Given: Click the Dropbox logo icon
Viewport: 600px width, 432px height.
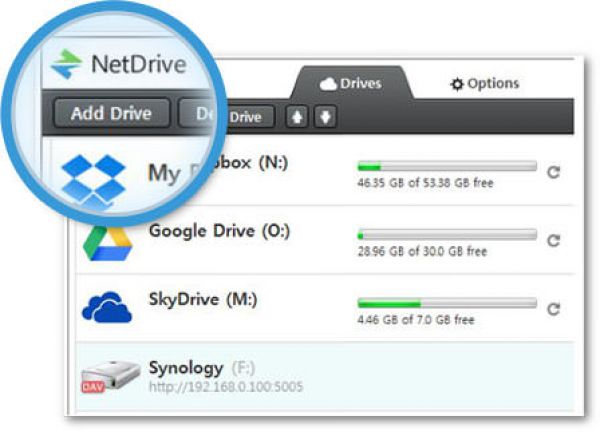Looking at the screenshot, I should pos(94,181).
